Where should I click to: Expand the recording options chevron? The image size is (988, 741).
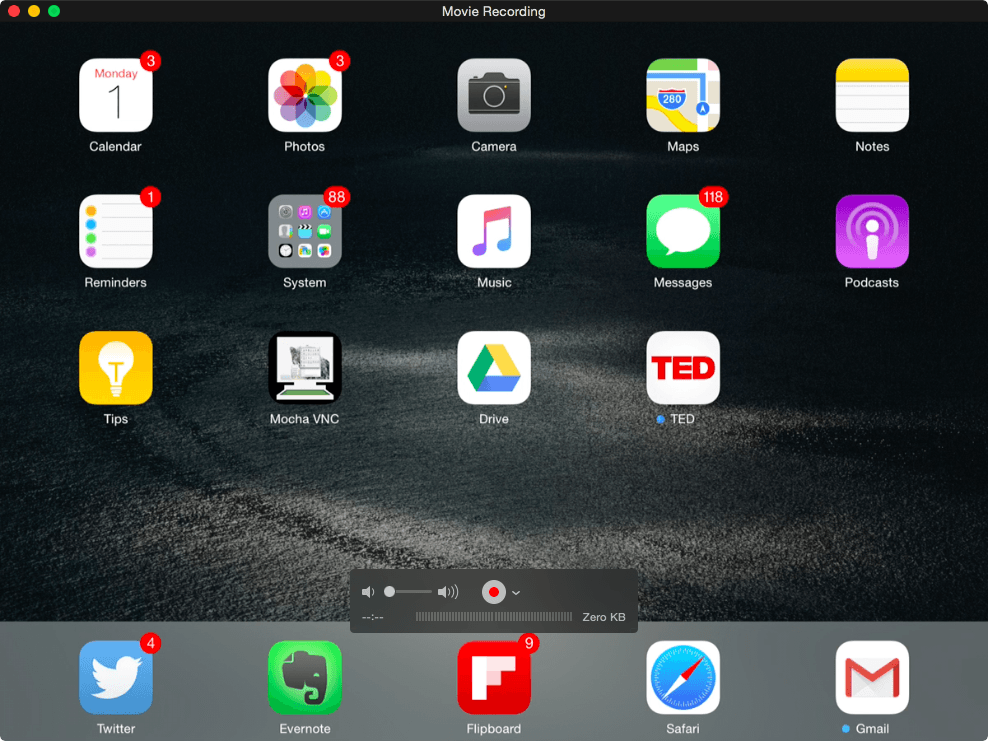point(516,592)
